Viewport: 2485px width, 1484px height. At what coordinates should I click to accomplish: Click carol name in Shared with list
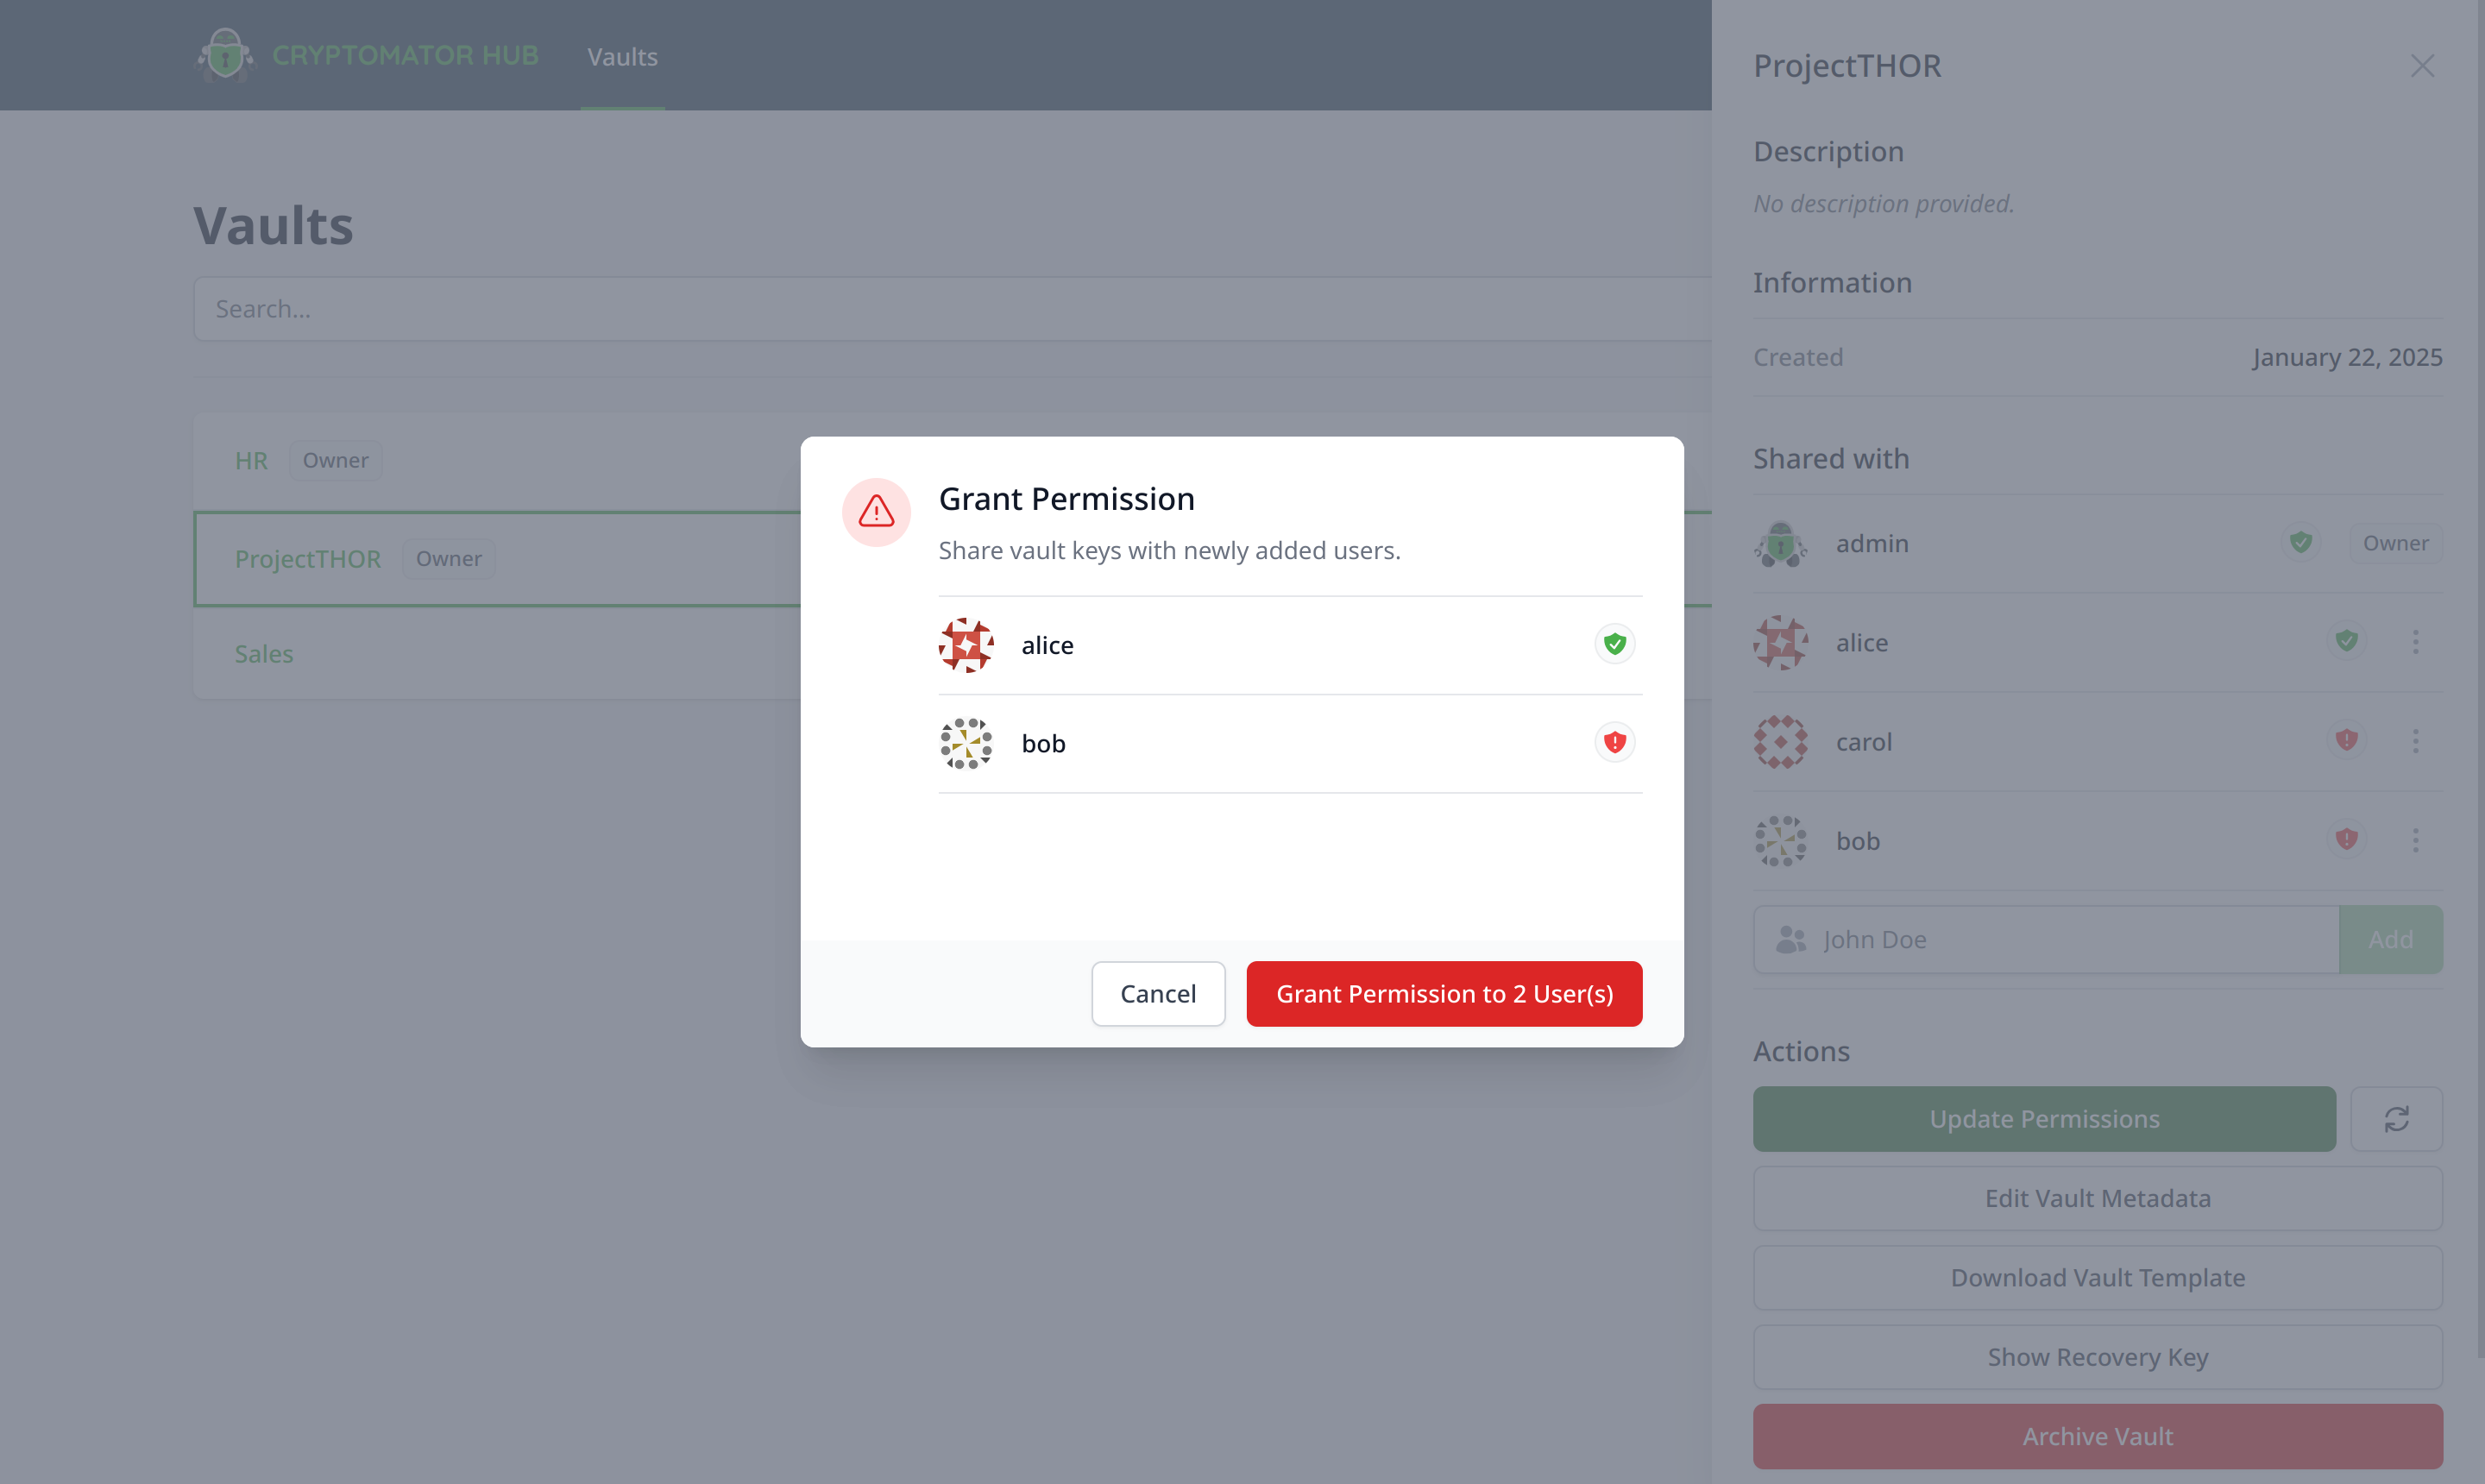coord(1863,742)
